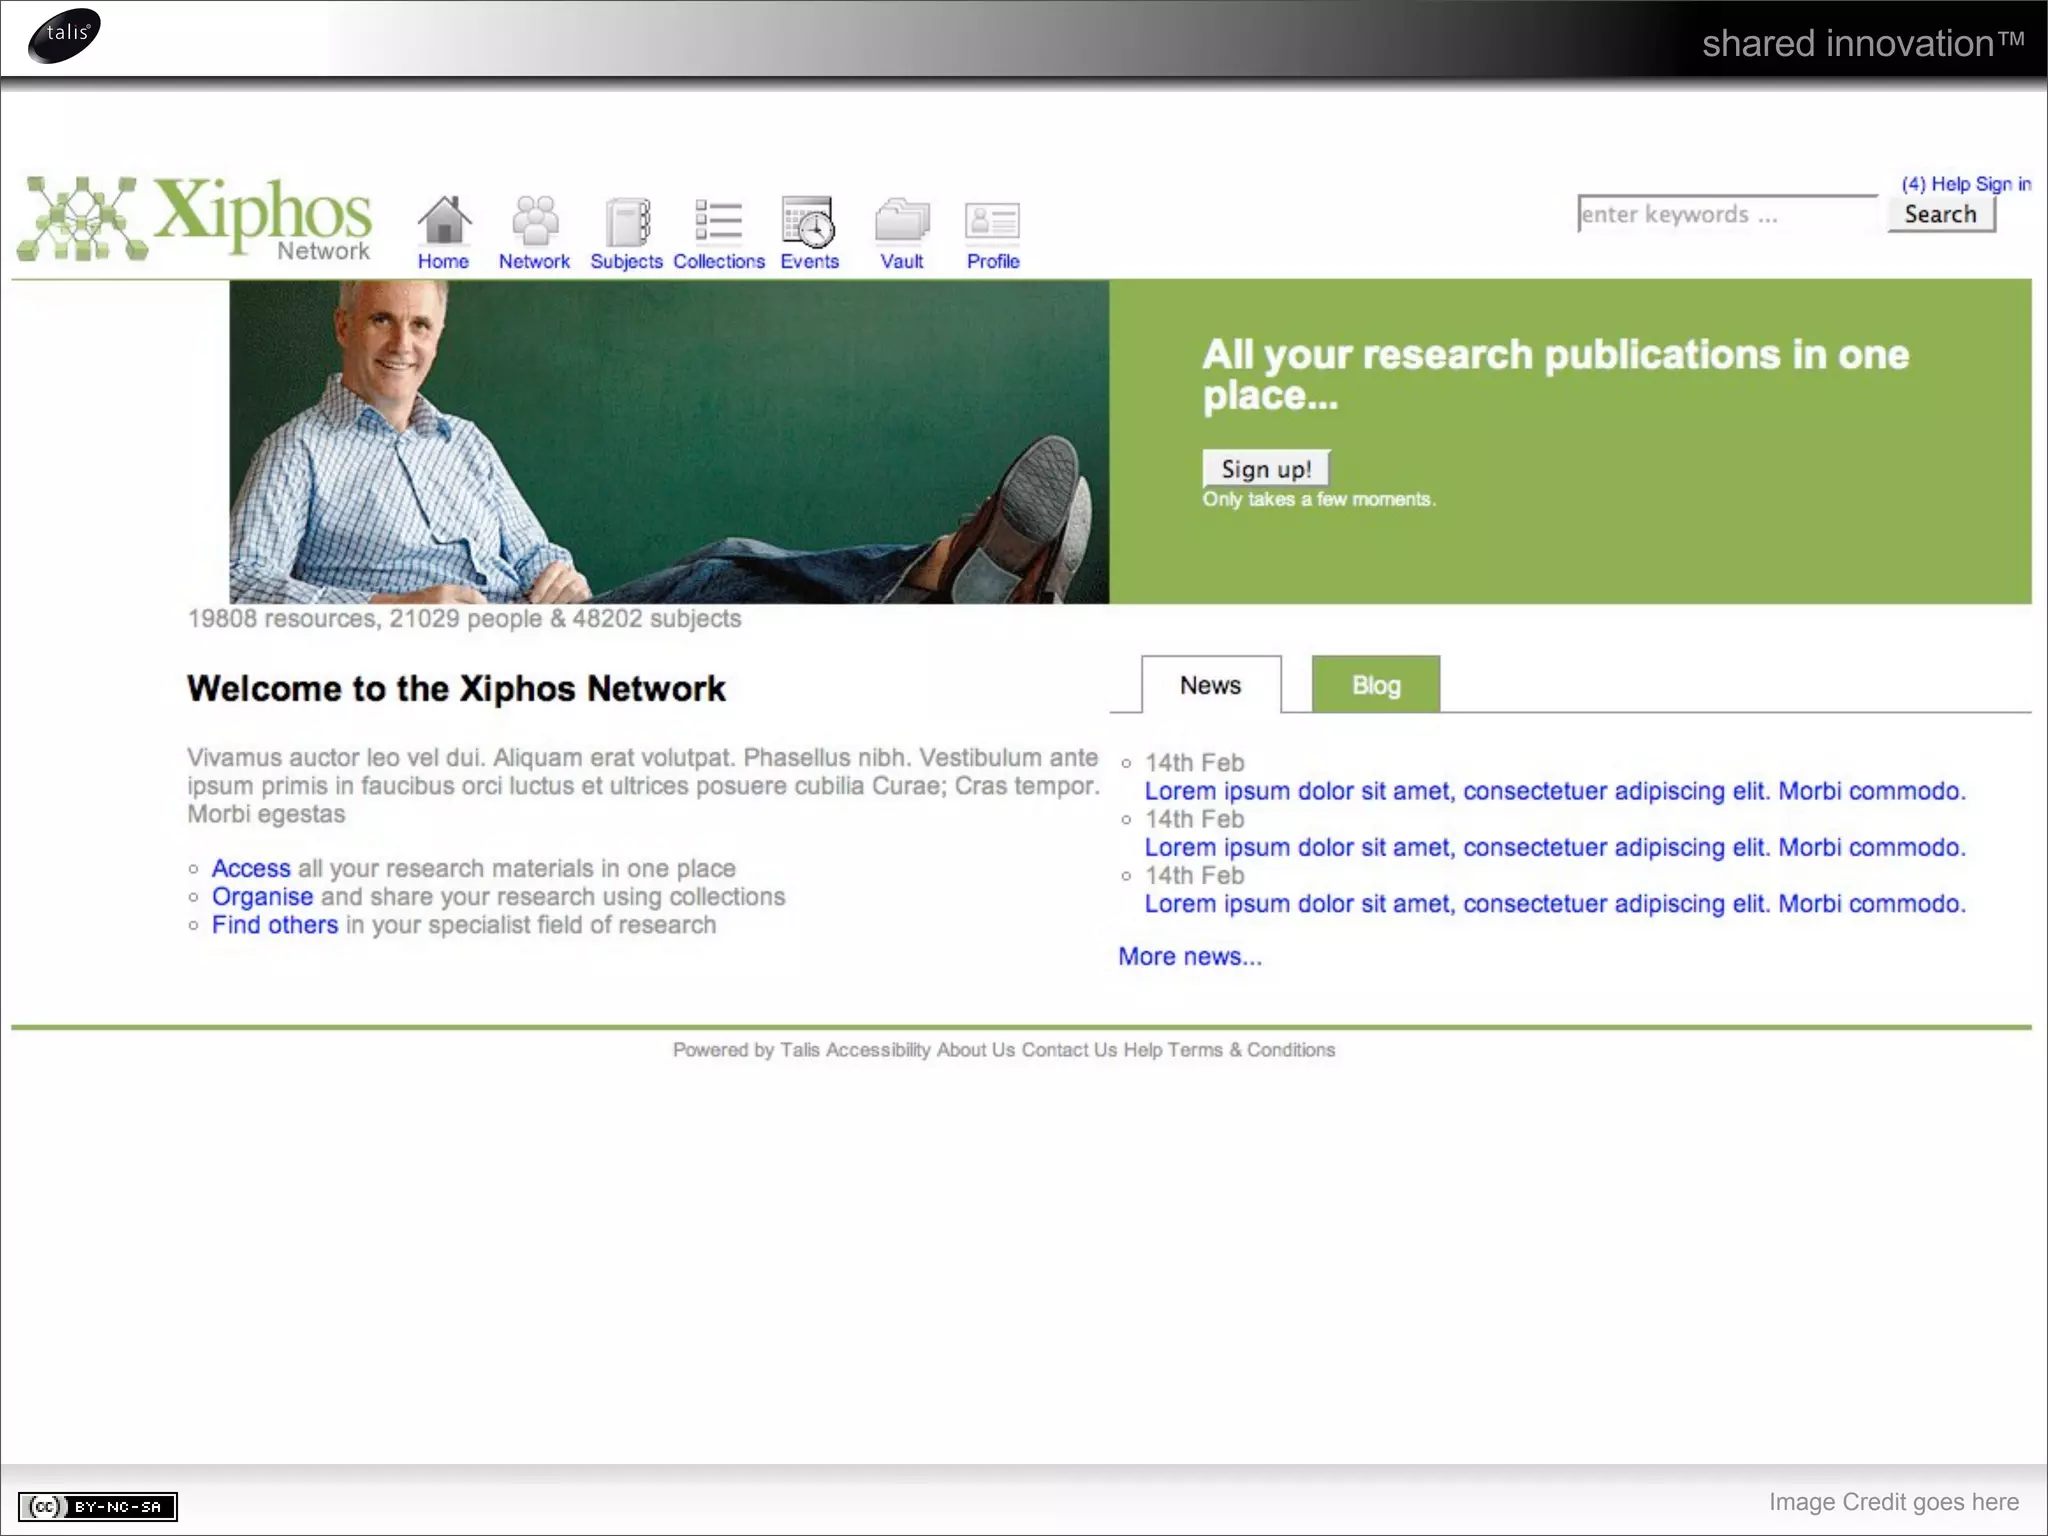This screenshot has height=1536, width=2048.
Task: Switch to the News tab
Action: (1210, 685)
